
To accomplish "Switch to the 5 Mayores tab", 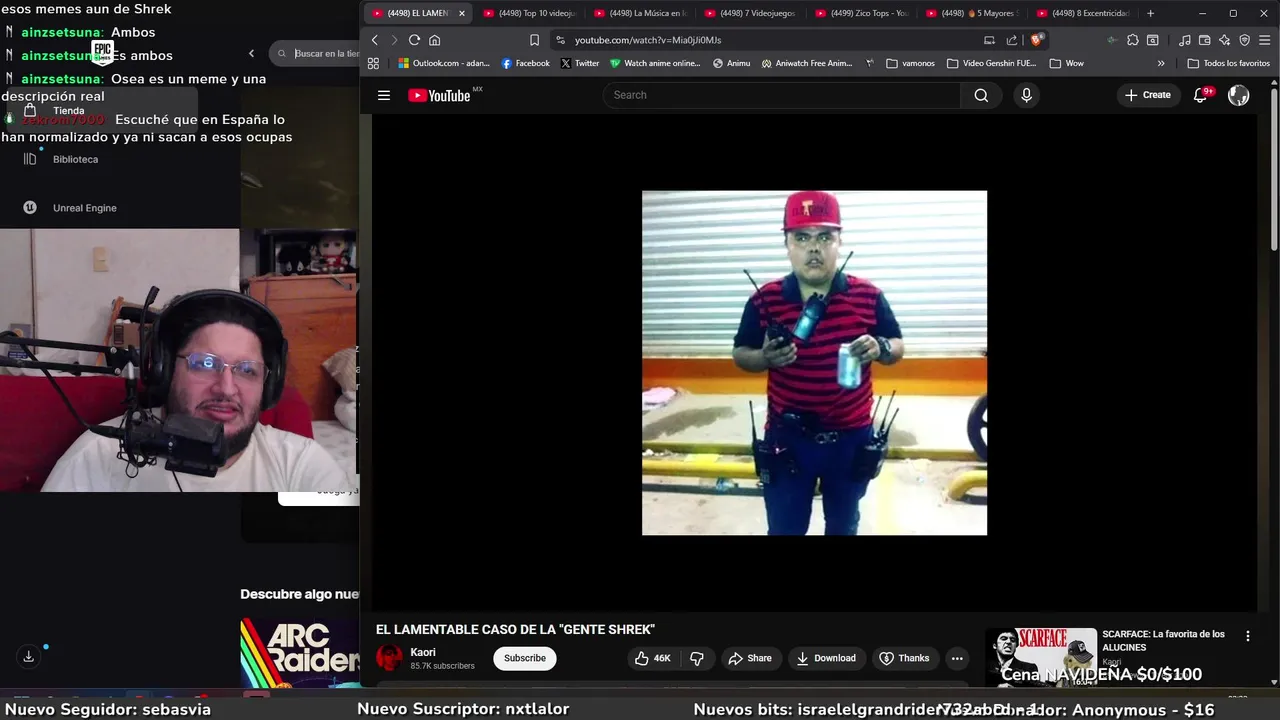I will (973, 13).
